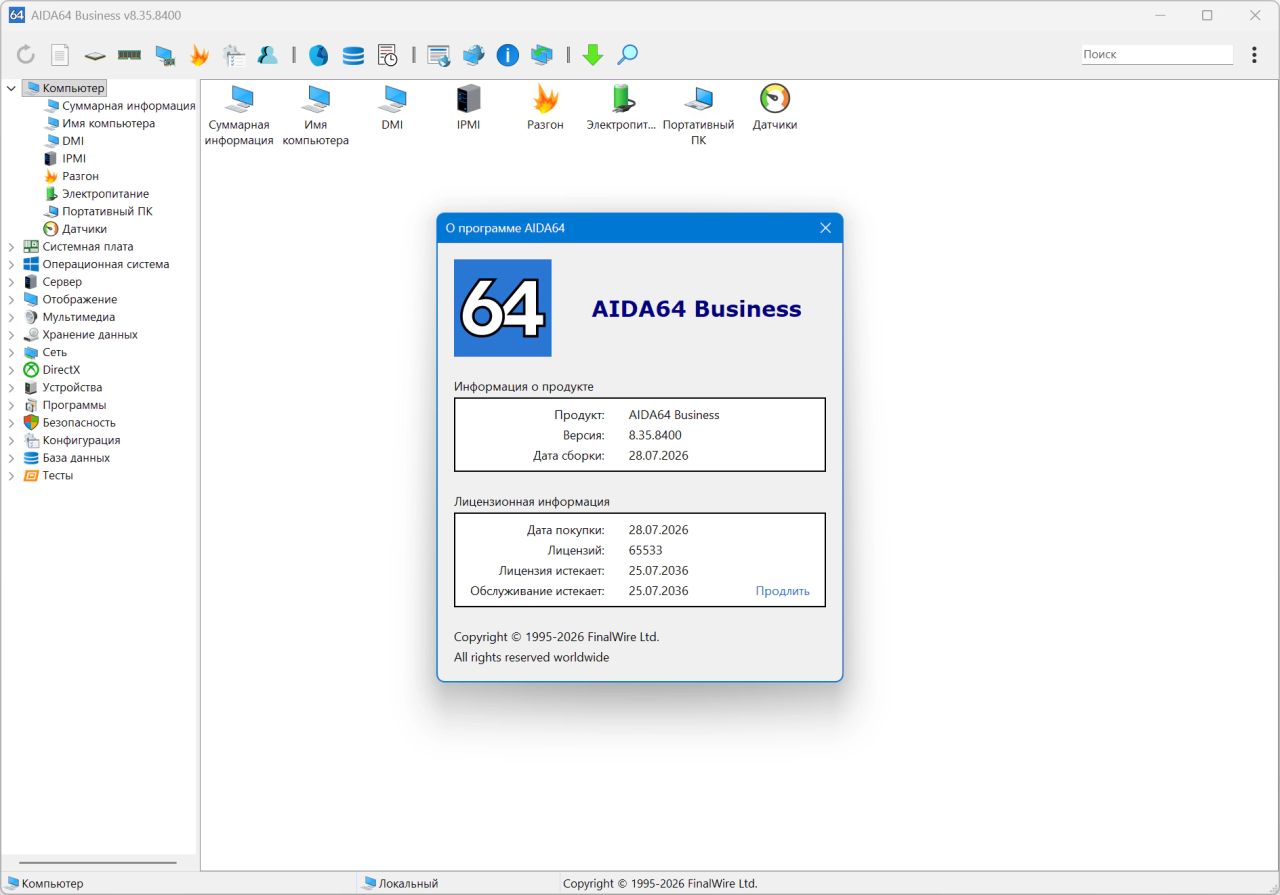
Task: Click the motherboard chip toolbar icon
Action: (x=94, y=55)
